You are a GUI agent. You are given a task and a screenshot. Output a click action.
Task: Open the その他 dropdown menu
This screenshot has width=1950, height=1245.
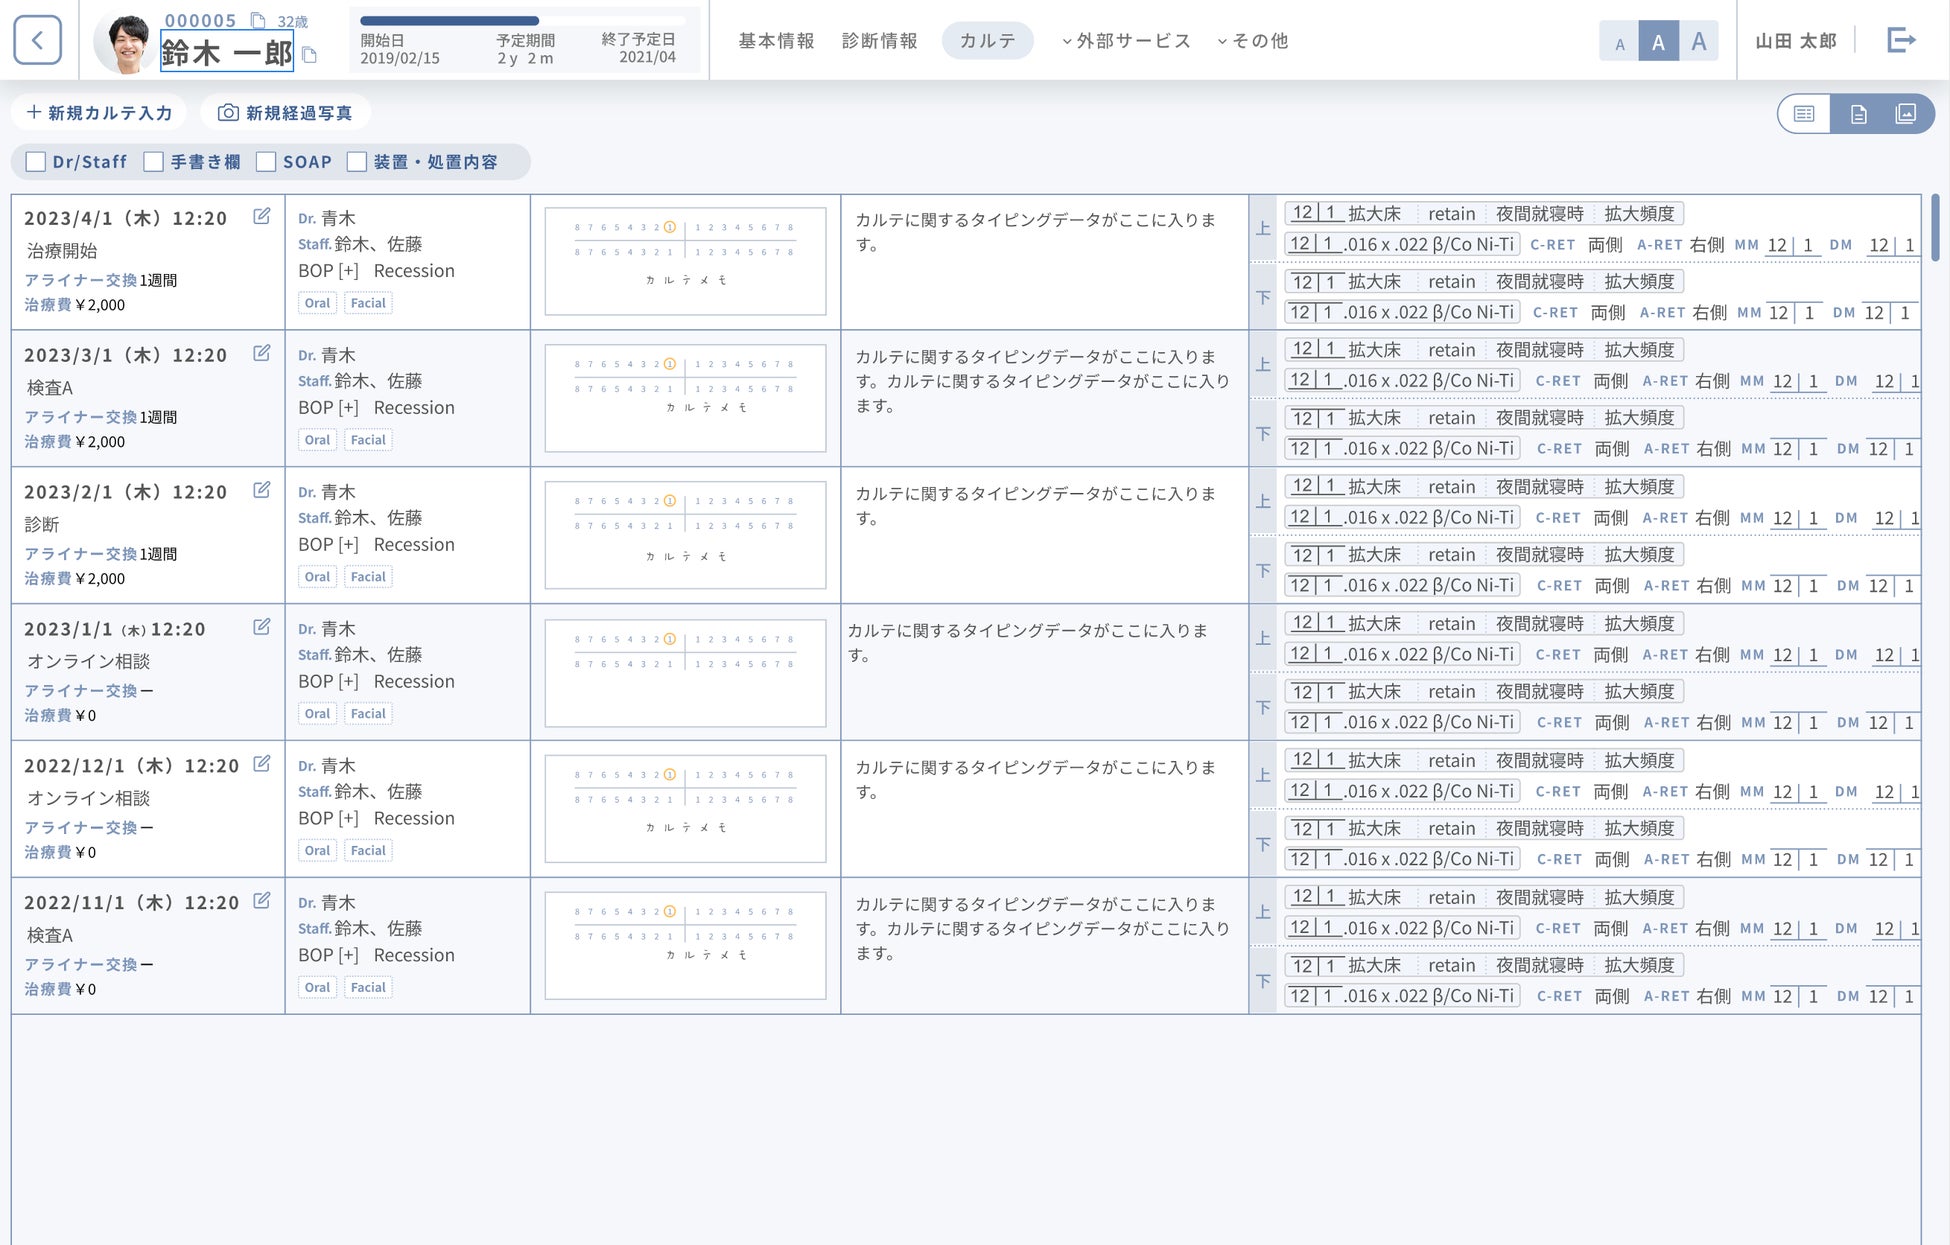(x=1252, y=41)
